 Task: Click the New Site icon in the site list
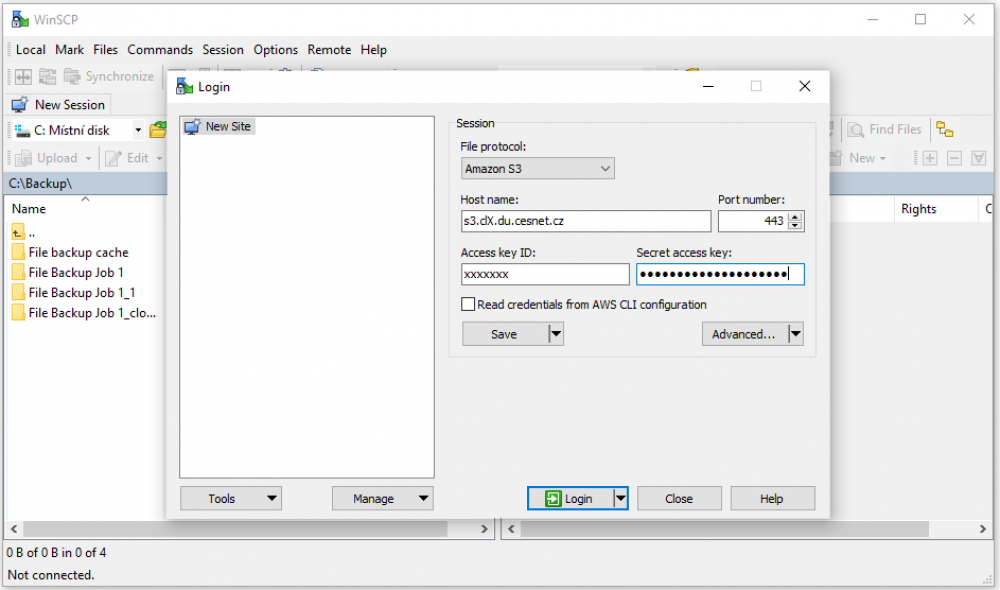192,126
